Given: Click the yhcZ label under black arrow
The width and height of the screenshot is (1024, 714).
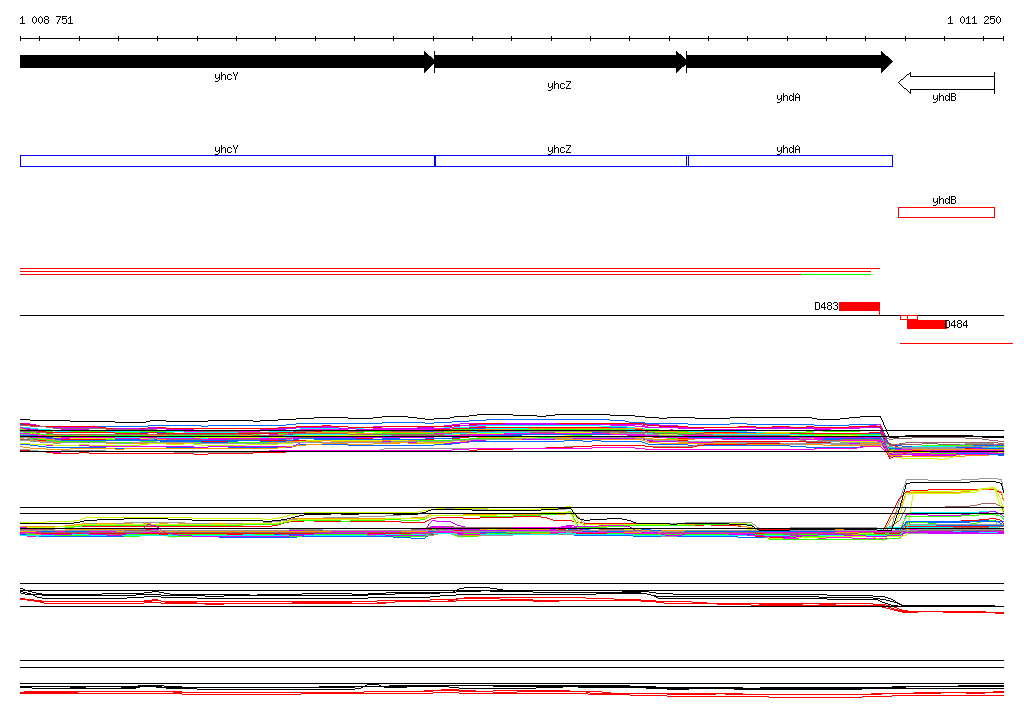Looking at the screenshot, I should 559,86.
